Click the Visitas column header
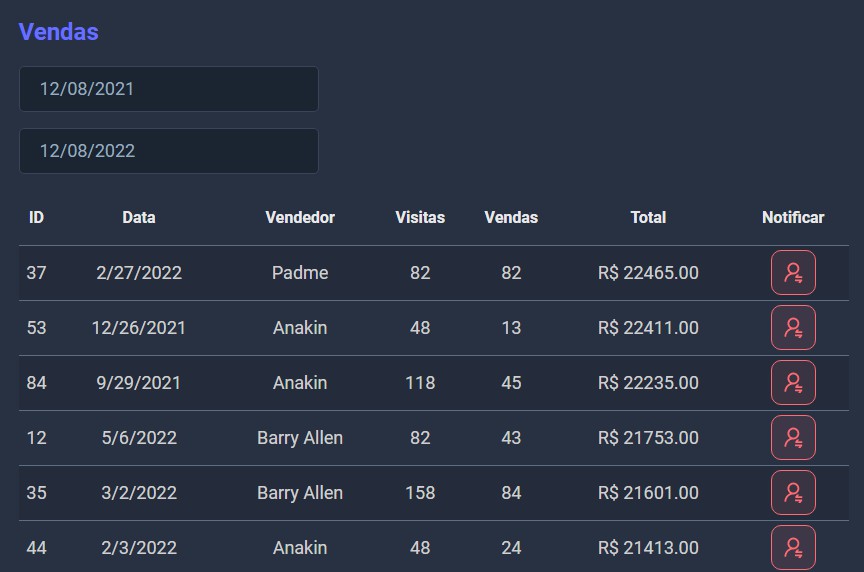This screenshot has width=864, height=572. coord(420,217)
